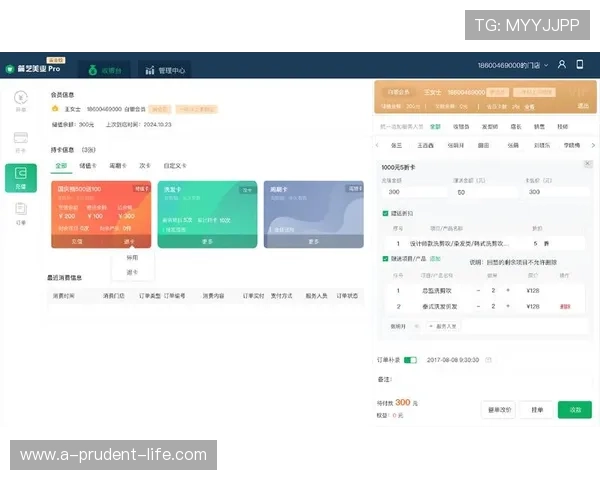This screenshot has height=480, width=600.
Task: Open the calendar icon beside 2017-08-08
Action: tap(488, 360)
